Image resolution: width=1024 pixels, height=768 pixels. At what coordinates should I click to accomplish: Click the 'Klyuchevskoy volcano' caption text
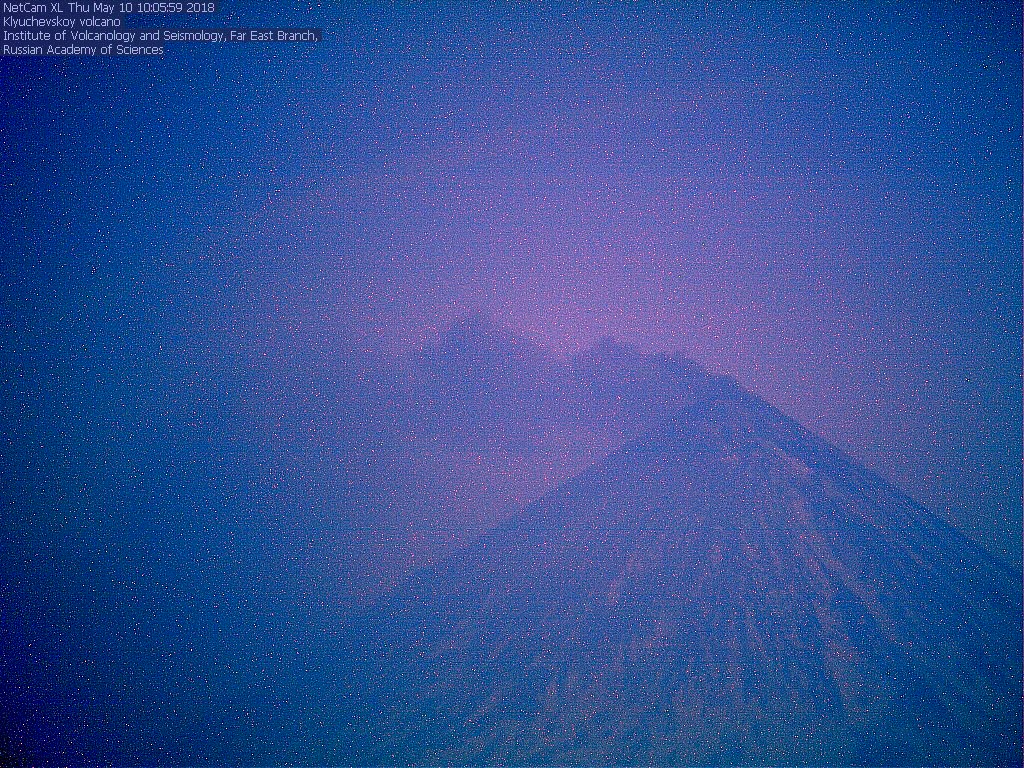(x=62, y=22)
